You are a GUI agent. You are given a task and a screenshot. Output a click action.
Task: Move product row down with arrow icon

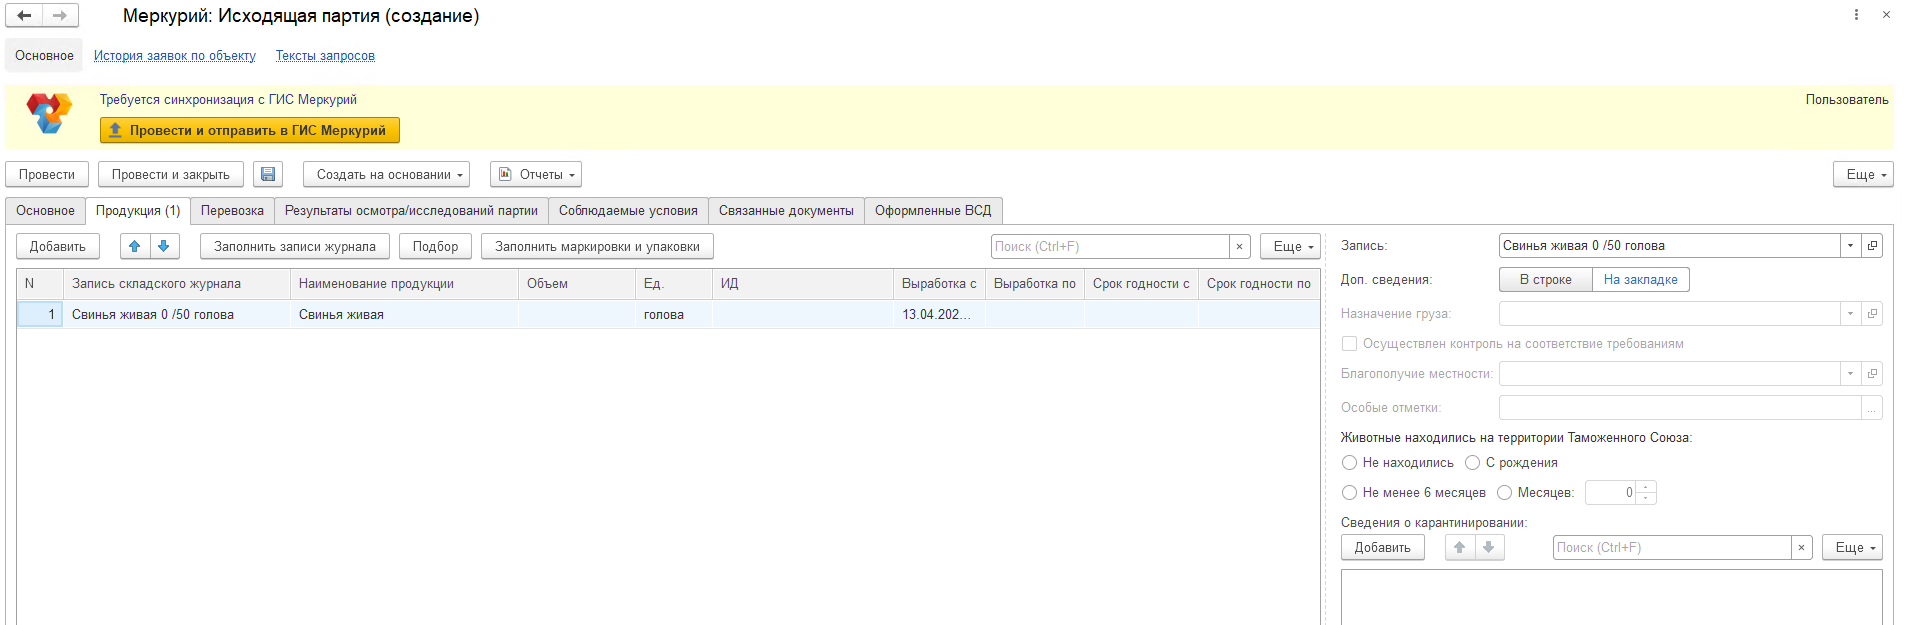coord(164,246)
